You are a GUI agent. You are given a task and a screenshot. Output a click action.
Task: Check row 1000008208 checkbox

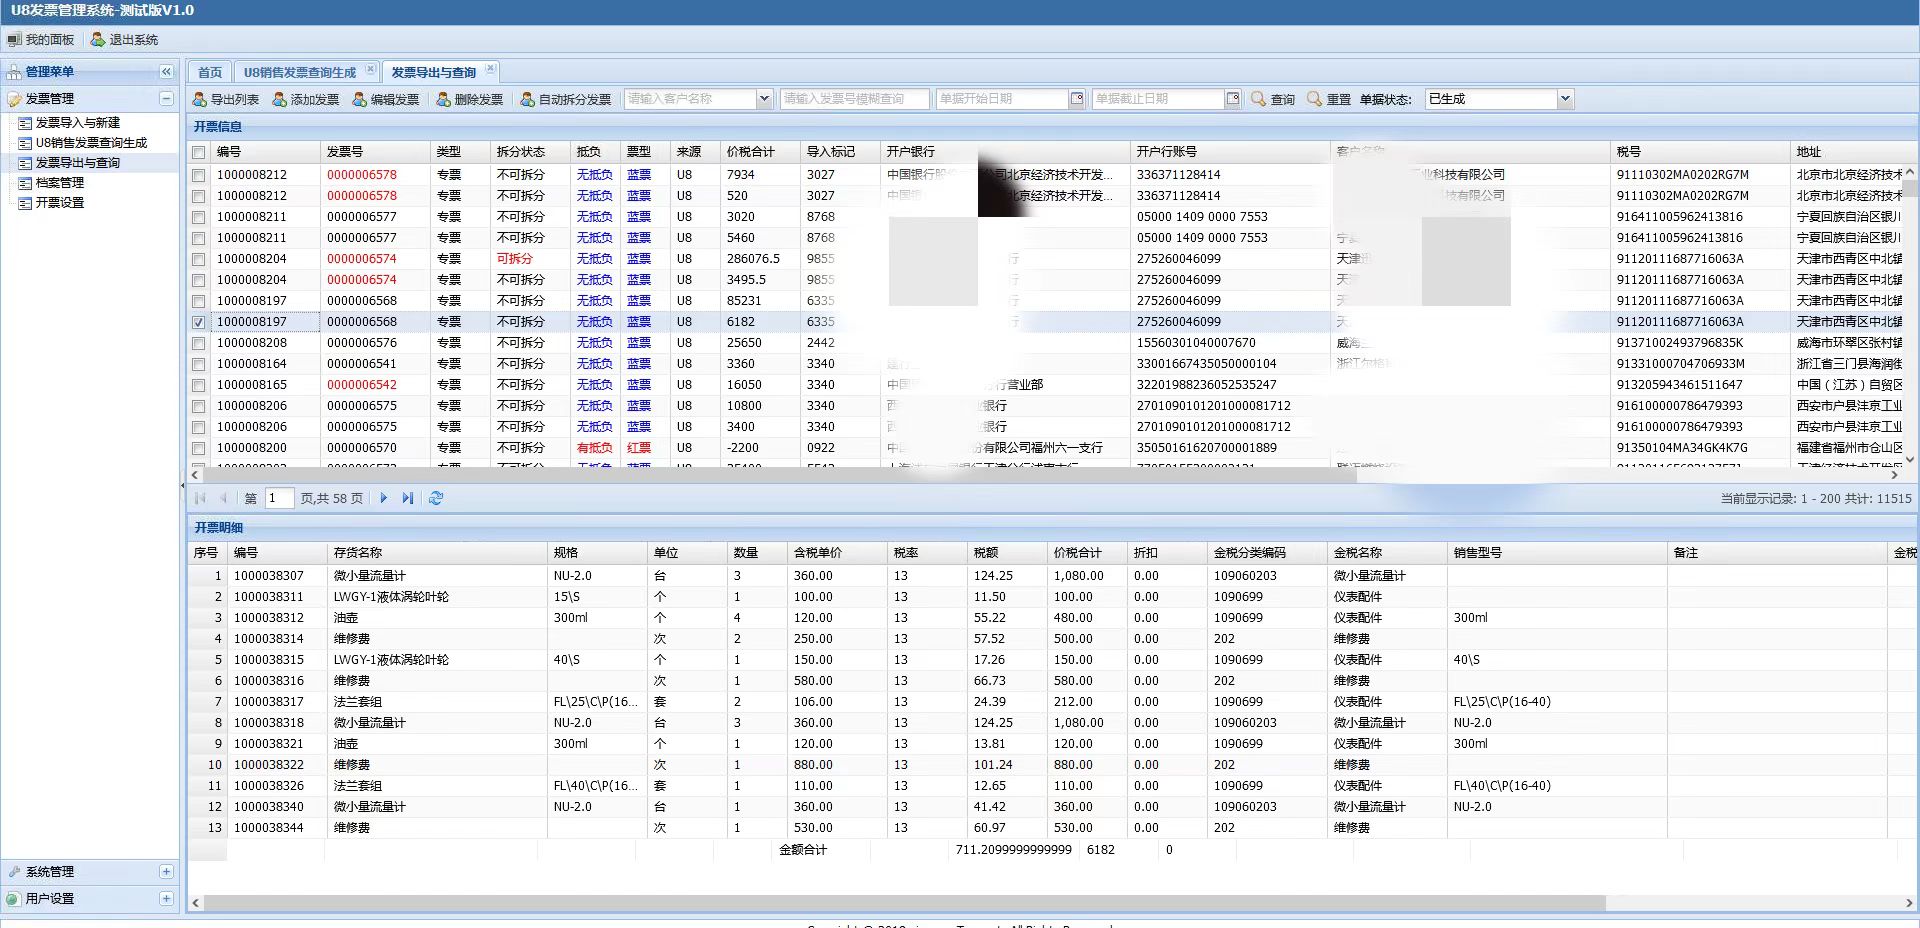tap(199, 343)
